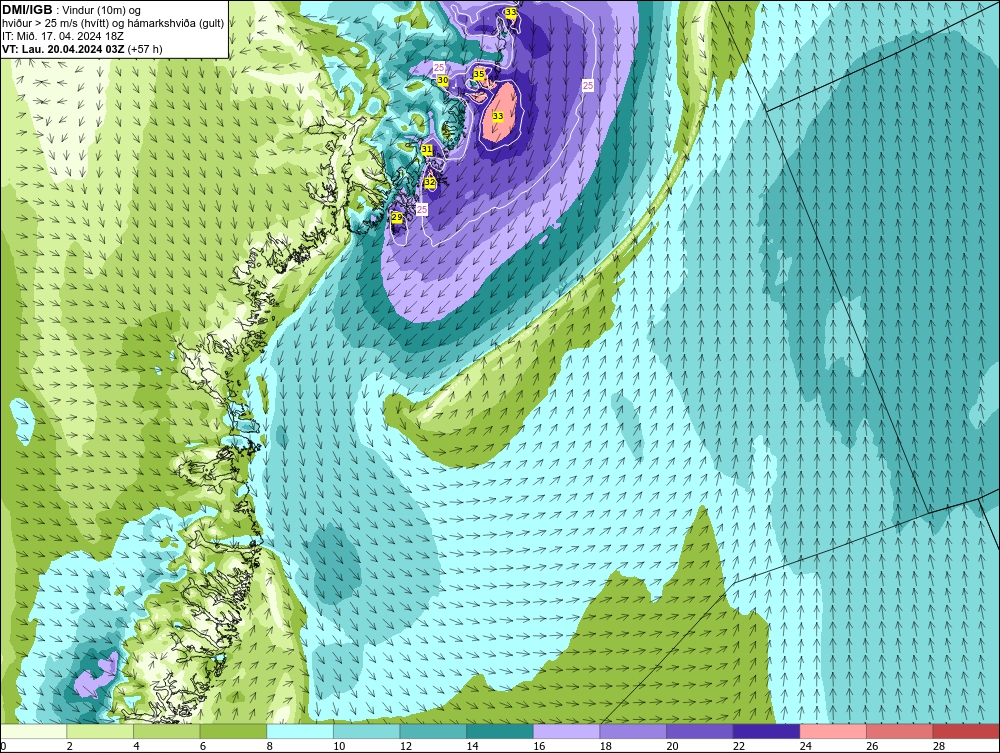Click the yellow 30 gust label

(443, 80)
